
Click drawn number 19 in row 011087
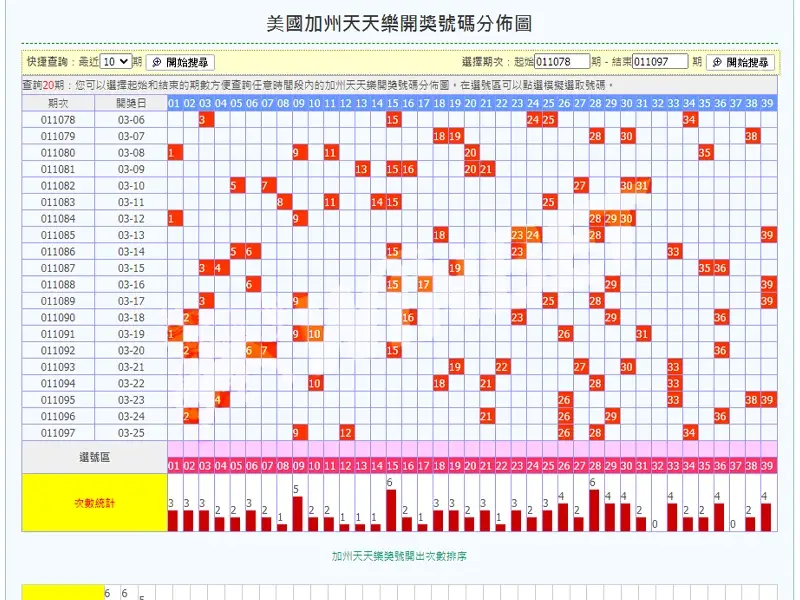click(456, 268)
